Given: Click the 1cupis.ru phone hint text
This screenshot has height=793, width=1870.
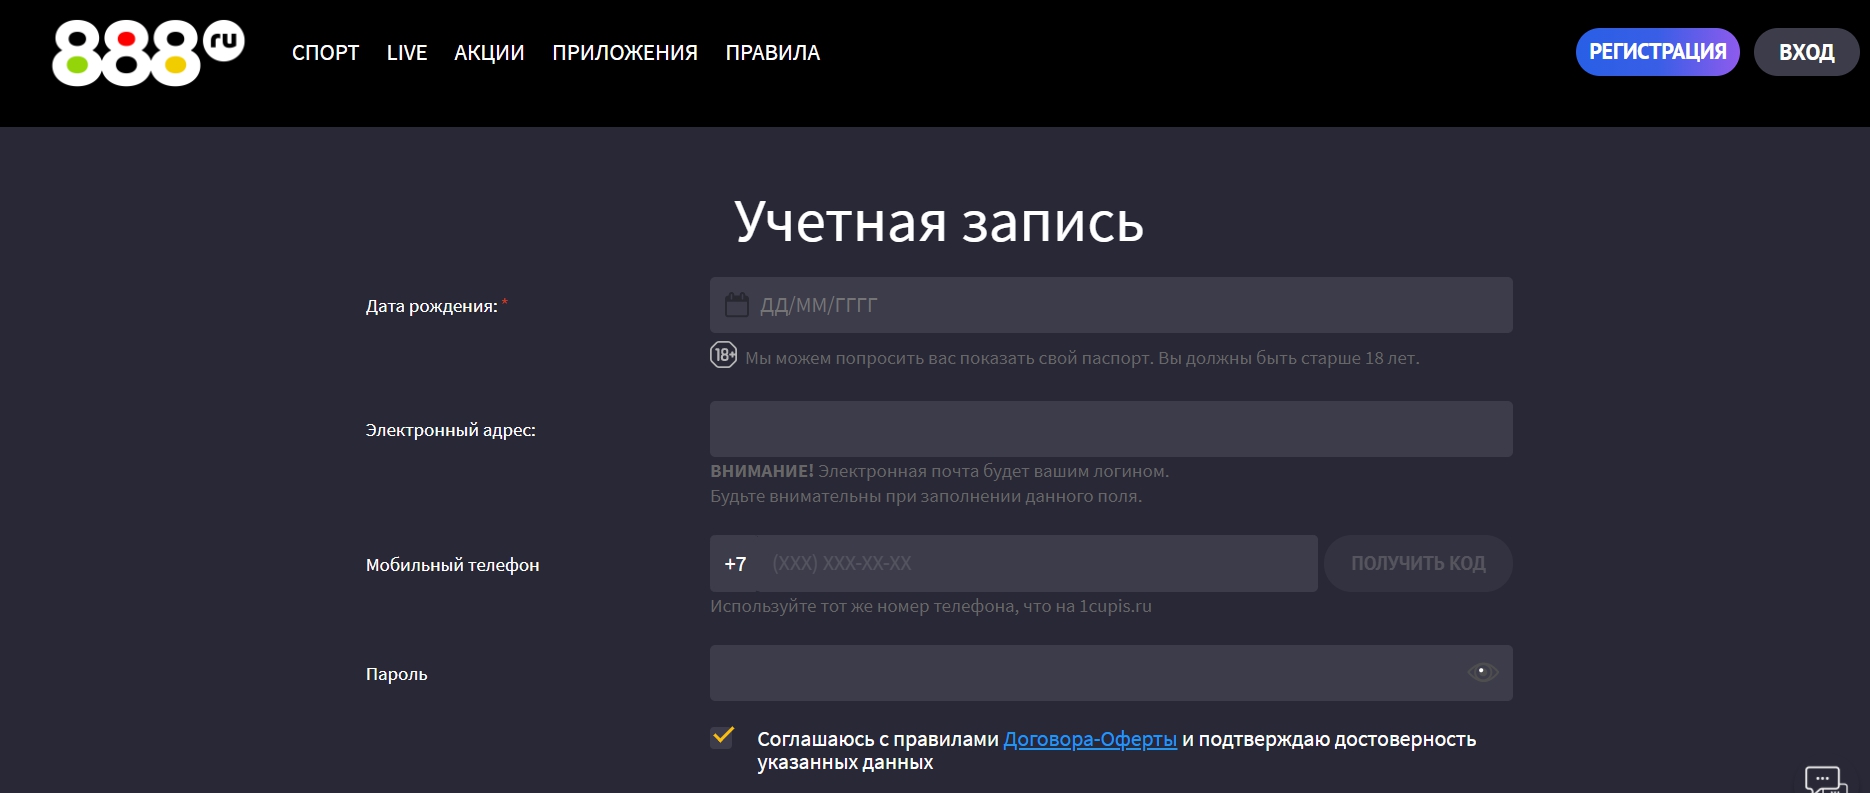Looking at the screenshot, I should tap(931, 606).
